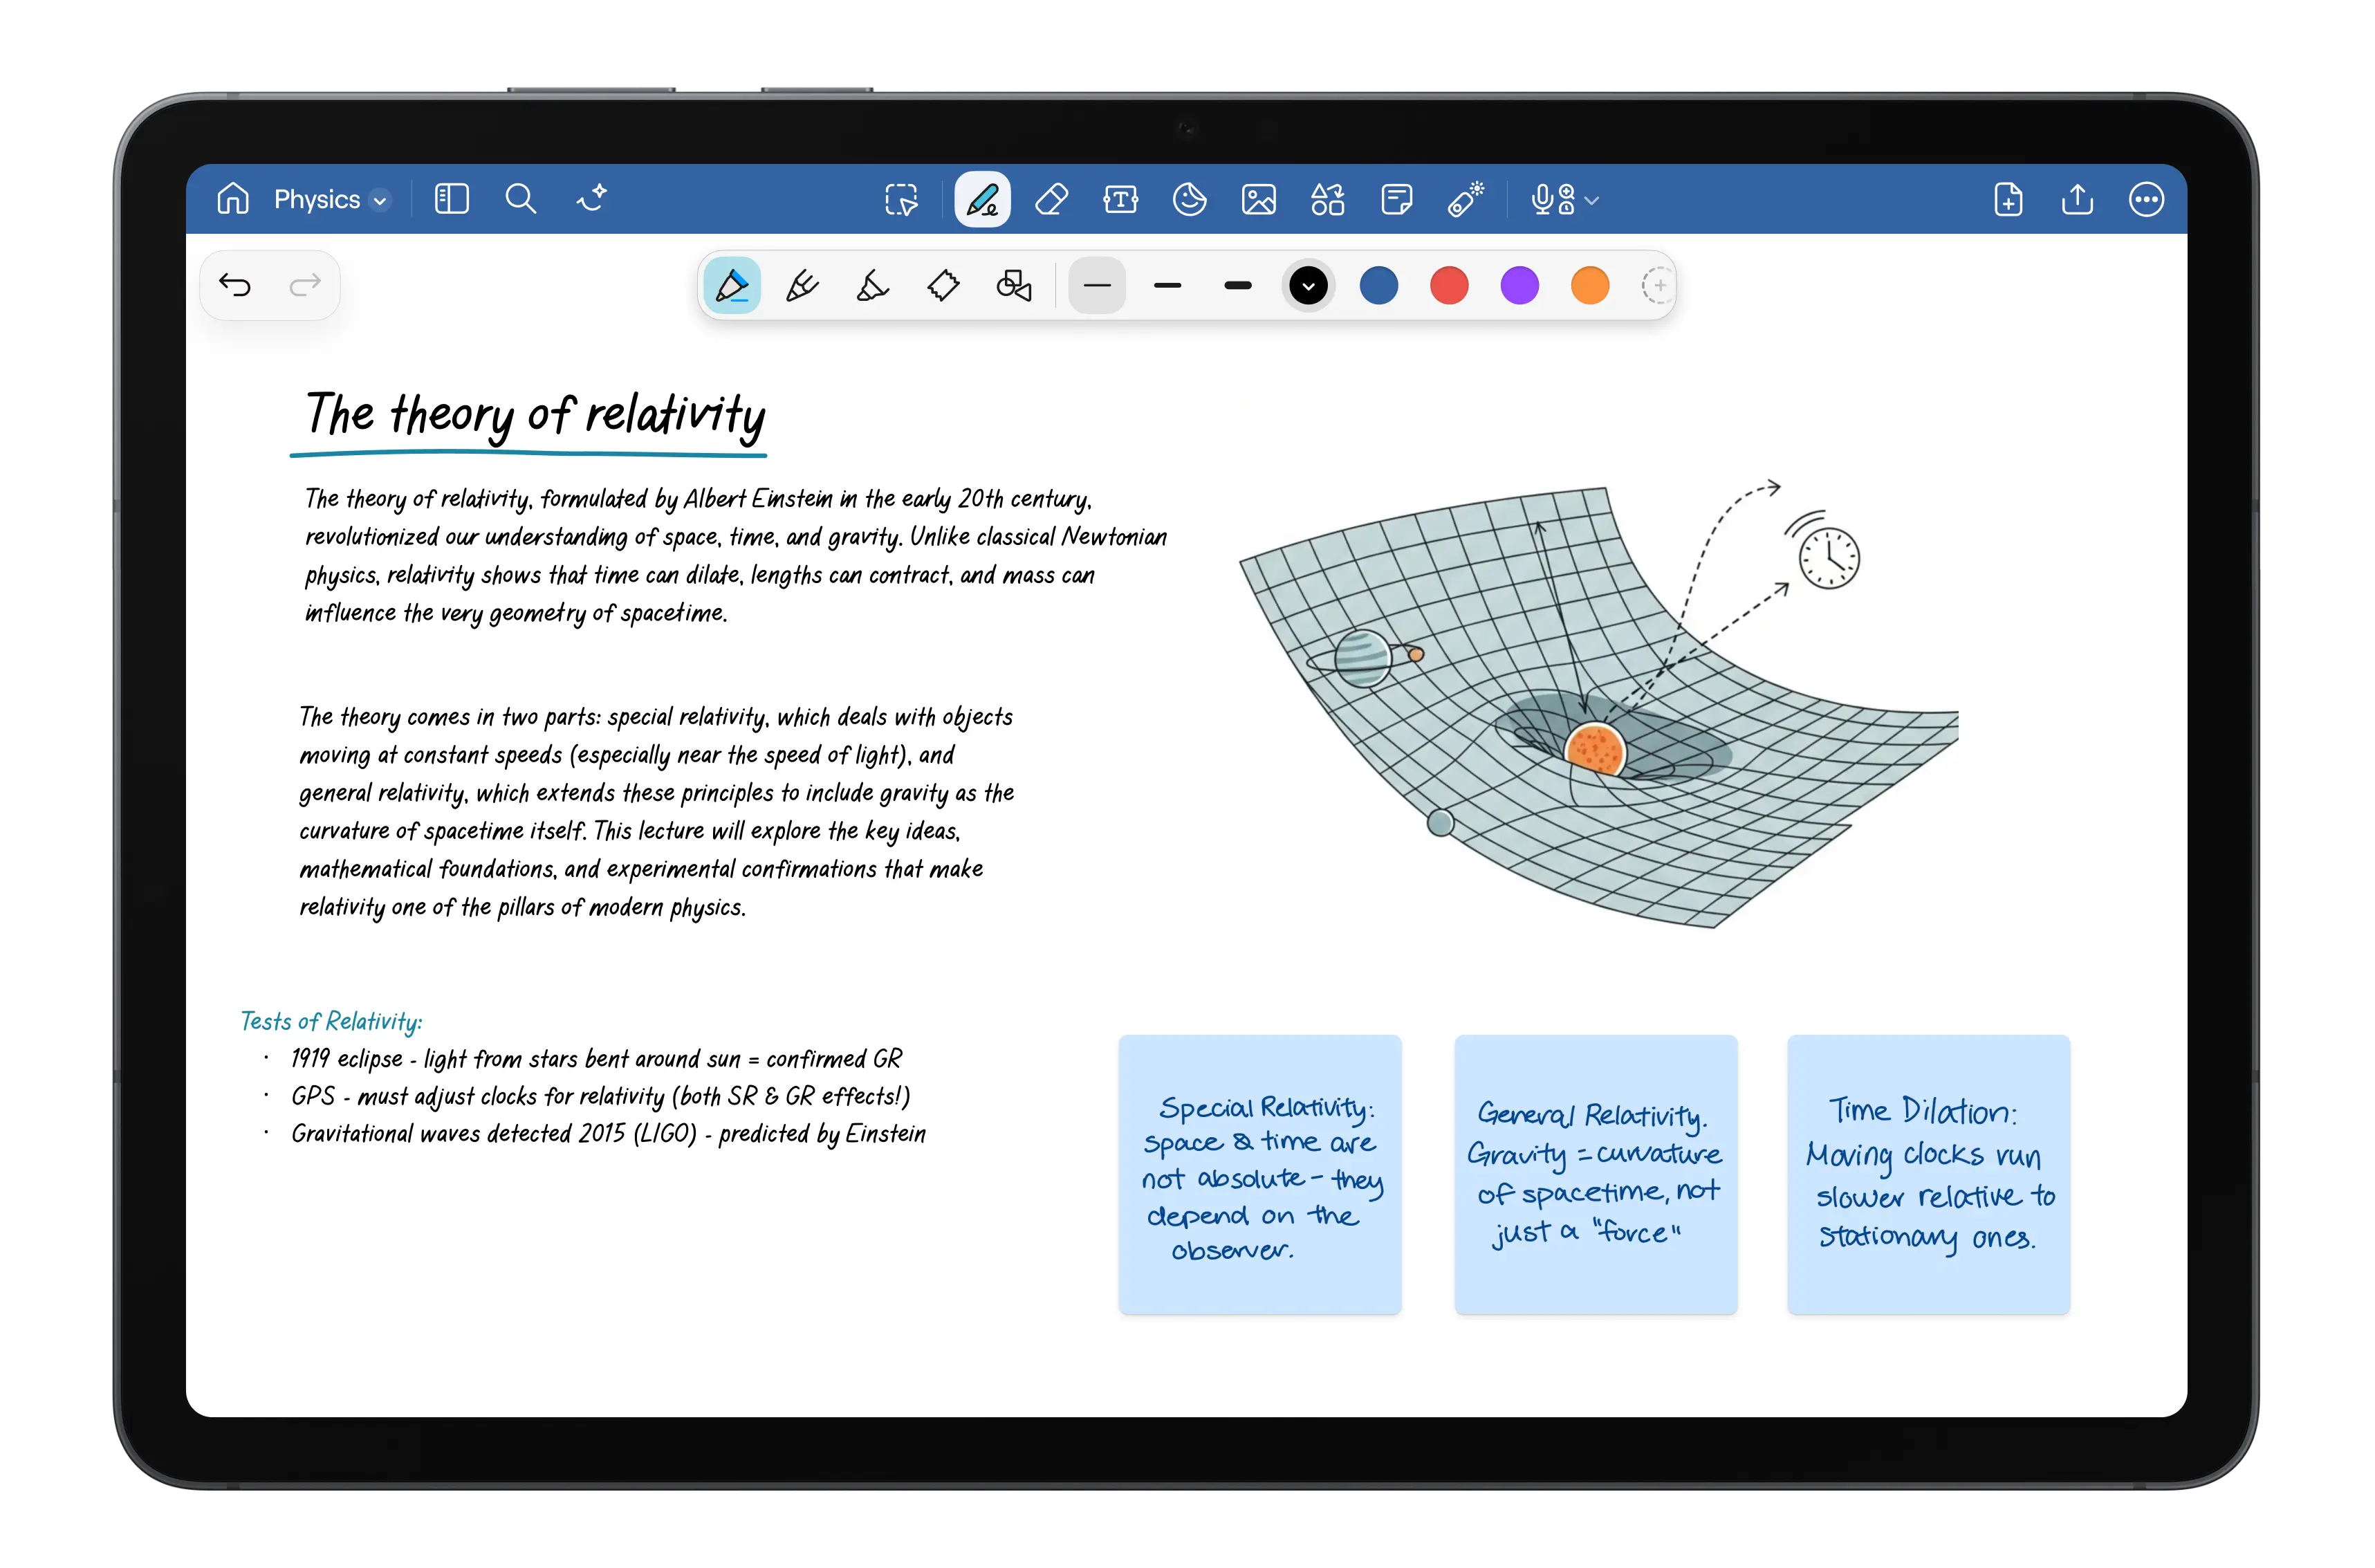Open the black color swatch options
This screenshot has width=2375, height=1568.
click(x=1308, y=286)
